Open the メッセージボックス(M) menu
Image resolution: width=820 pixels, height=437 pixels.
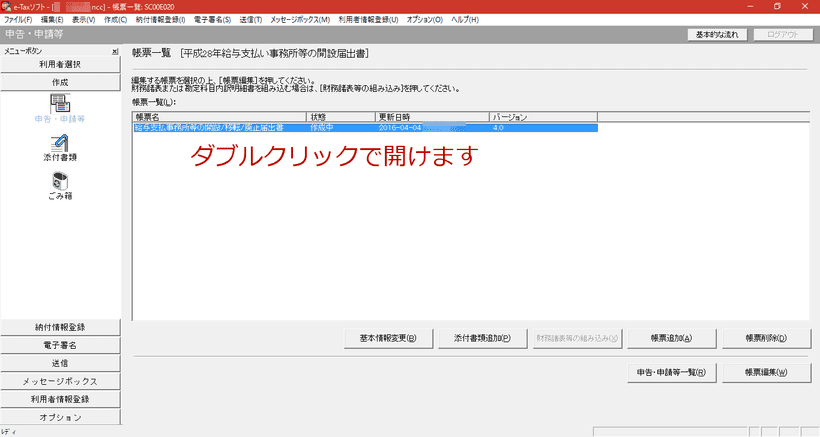300,20
